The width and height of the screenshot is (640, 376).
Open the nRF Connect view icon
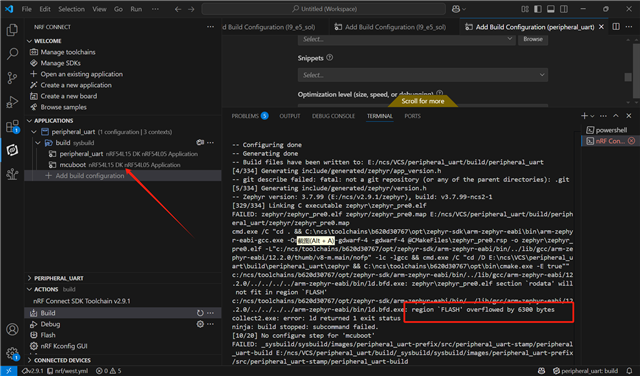pos(12,150)
